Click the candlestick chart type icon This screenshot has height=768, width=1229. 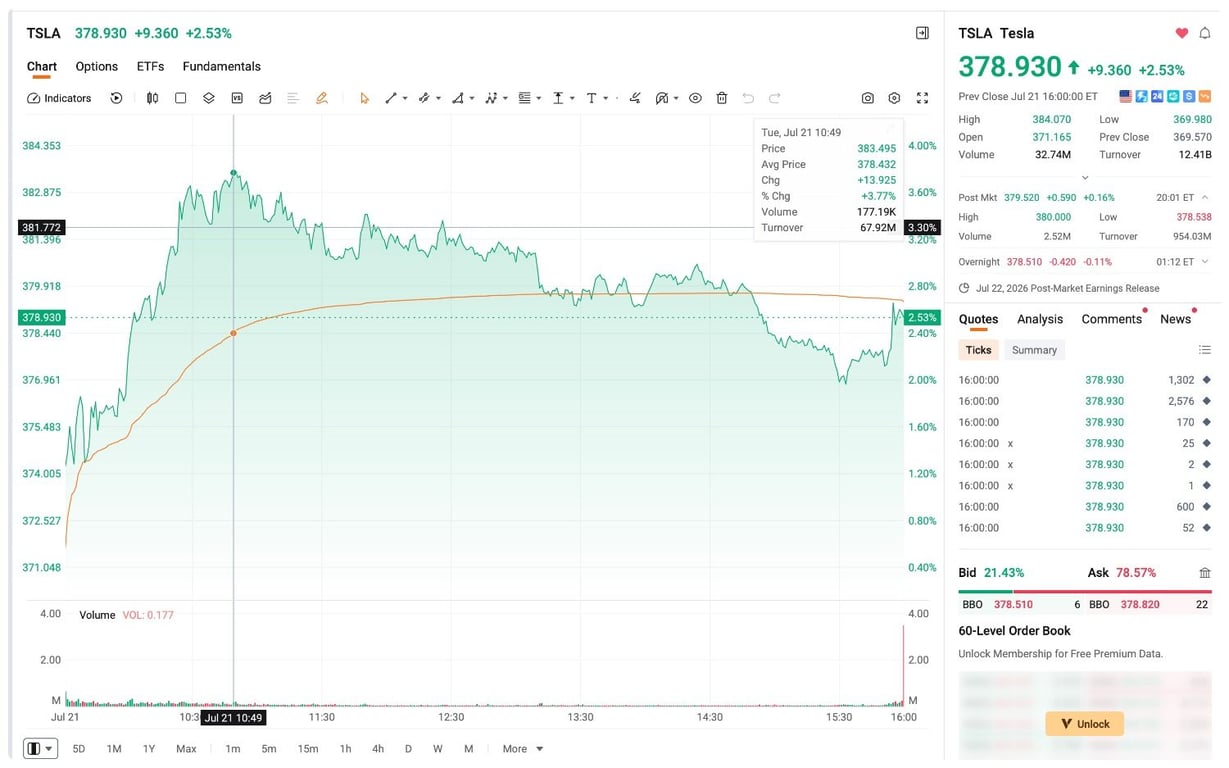pyautogui.click(x=152, y=98)
